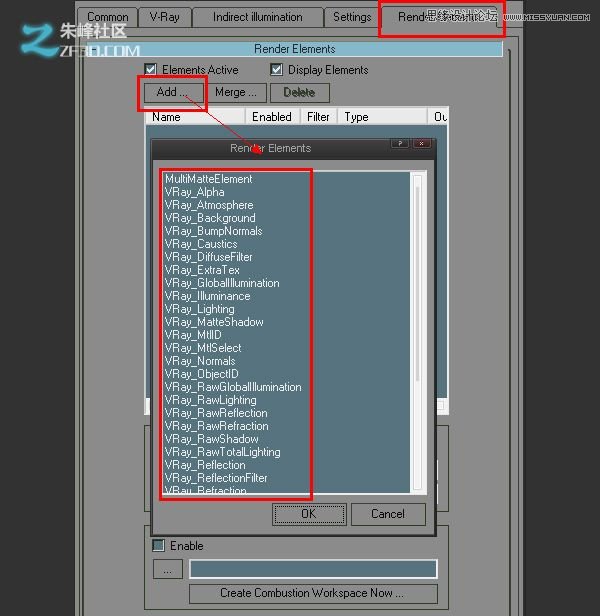Screen dimensions: 600x616
Task: Select VRay_GlobalIllumination element
Action: coord(222,283)
